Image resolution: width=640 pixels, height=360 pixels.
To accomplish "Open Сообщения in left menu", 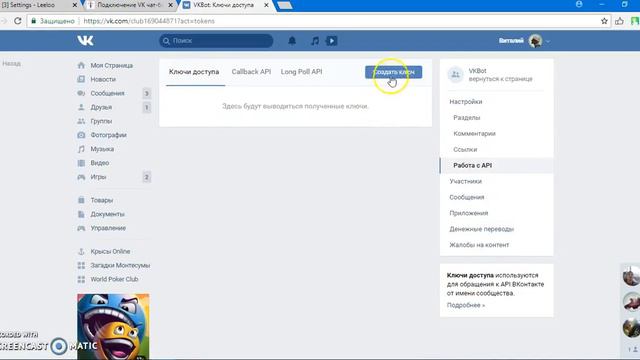I will (107, 93).
